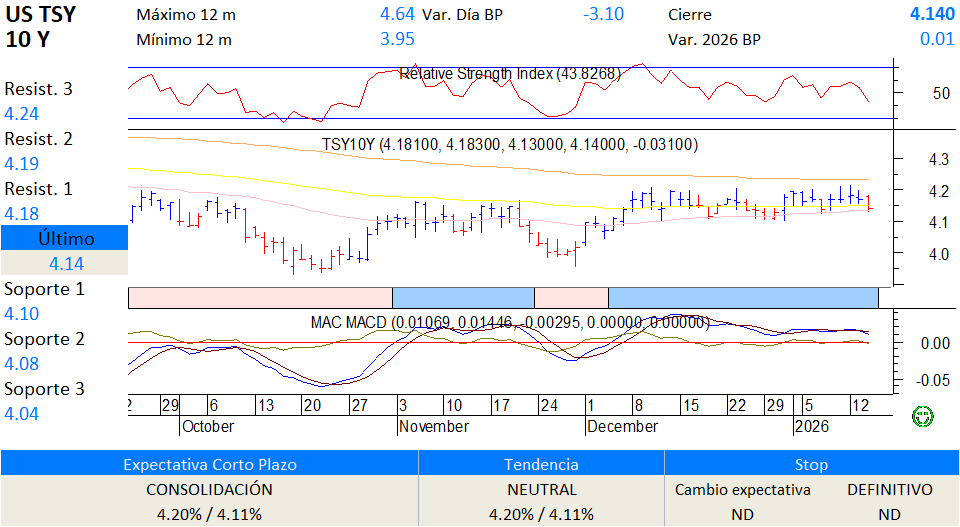Viewport: 960px width, 527px height.
Task: Click the green smiley face icon
Action: pyautogui.click(x=922, y=415)
